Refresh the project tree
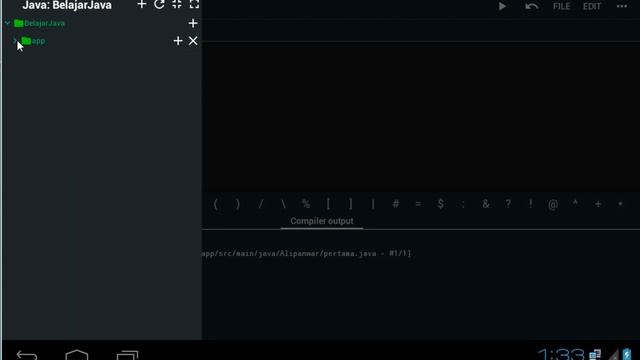This screenshot has width=640, height=360. [x=159, y=4]
